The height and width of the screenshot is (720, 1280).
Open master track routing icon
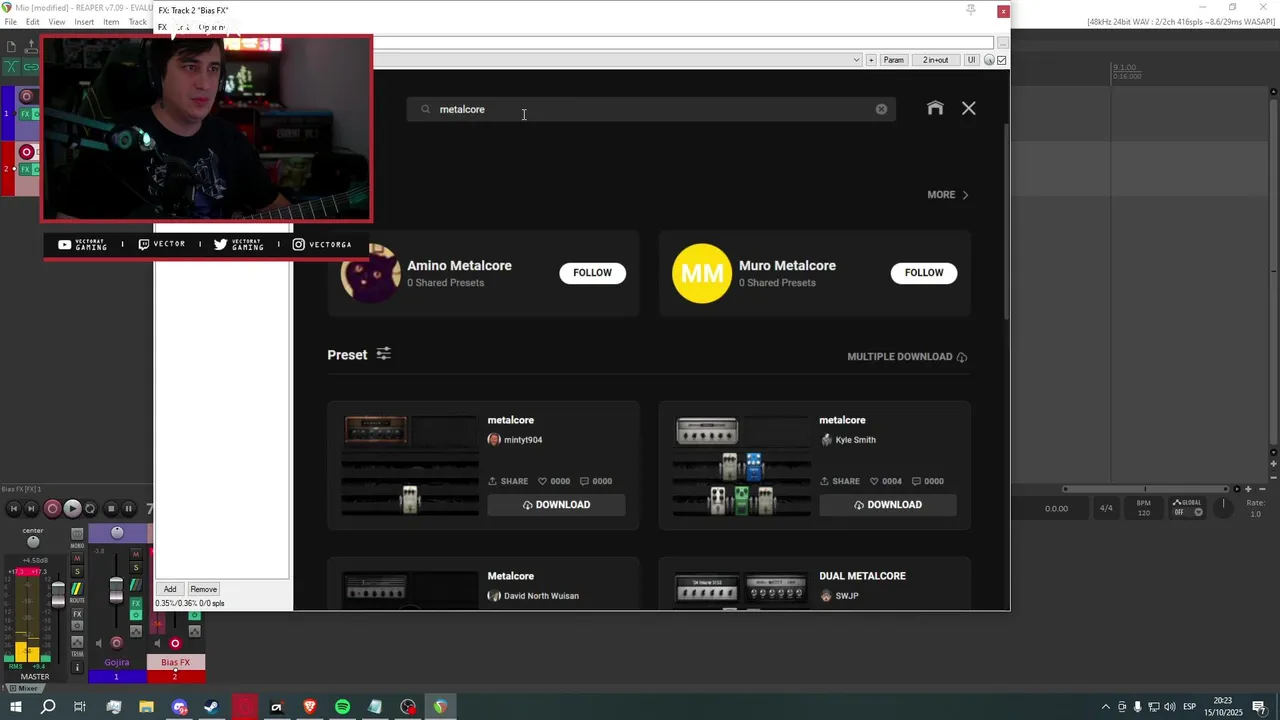77,588
